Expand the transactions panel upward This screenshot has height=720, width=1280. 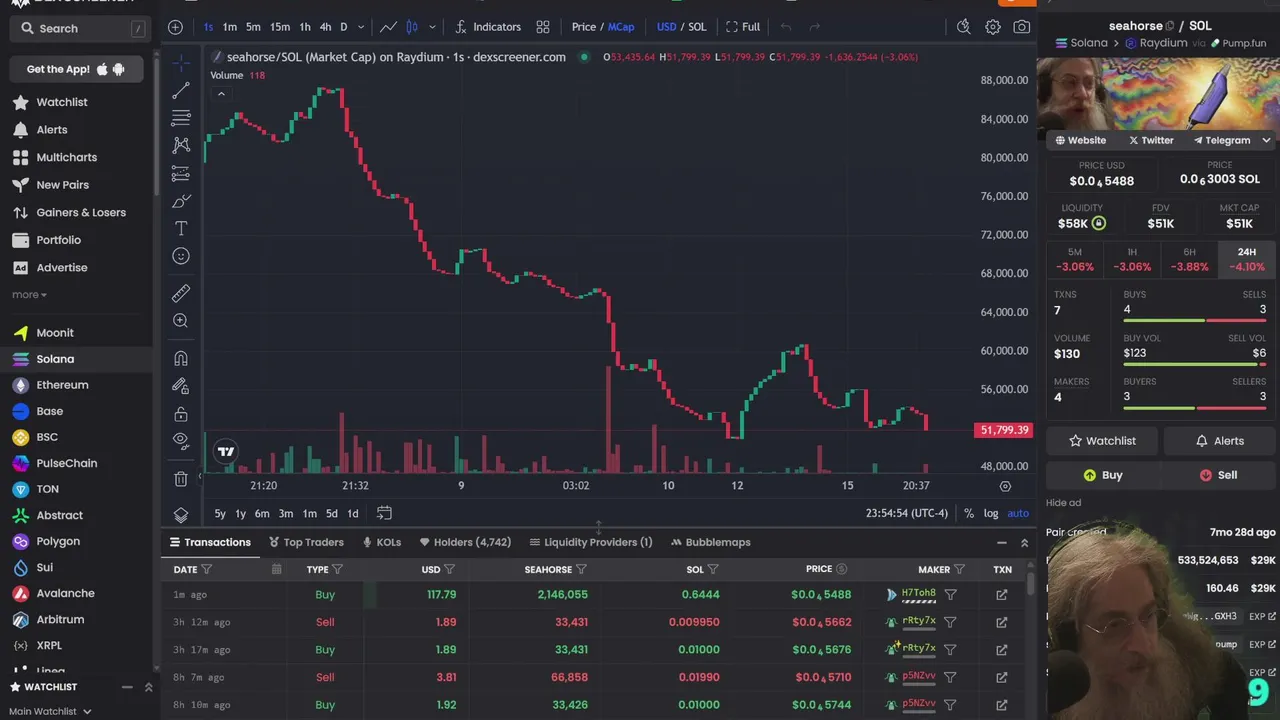point(1024,543)
